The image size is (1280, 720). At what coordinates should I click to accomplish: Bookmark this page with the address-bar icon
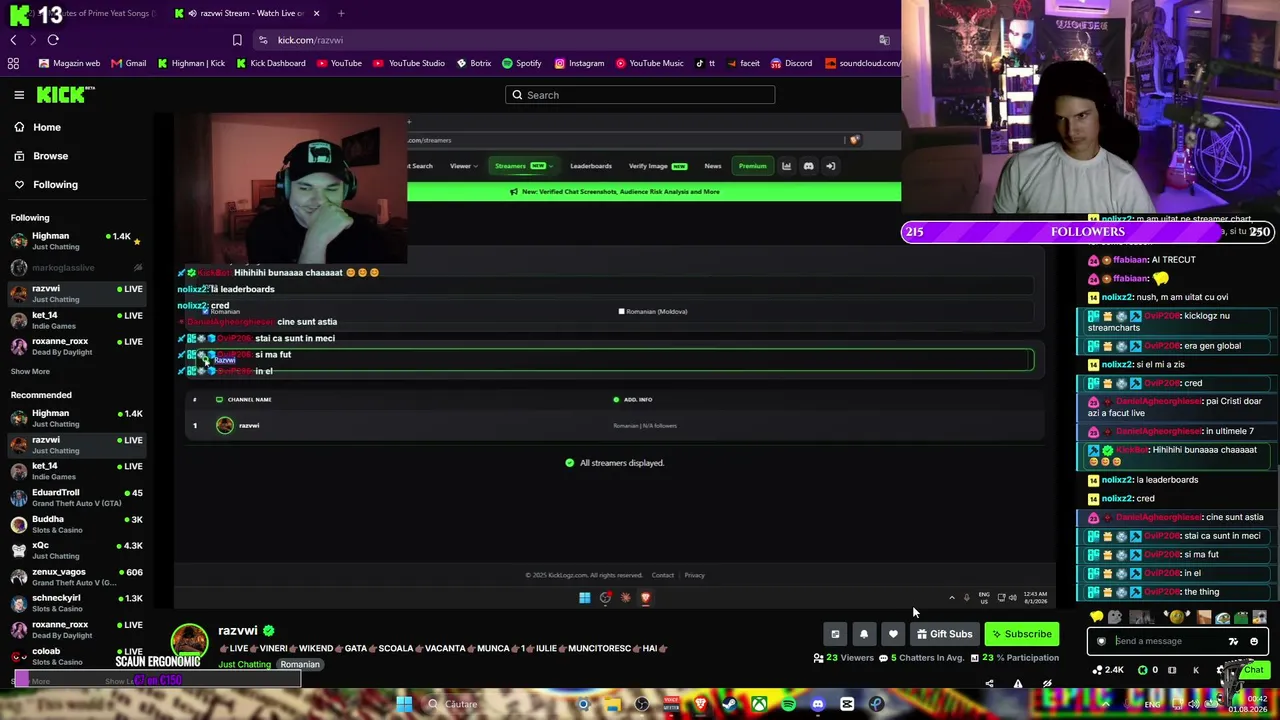coord(237,40)
